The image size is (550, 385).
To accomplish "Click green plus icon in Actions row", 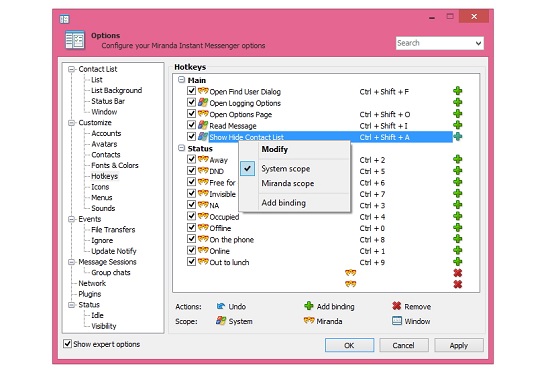I will [x=309, y=306].
